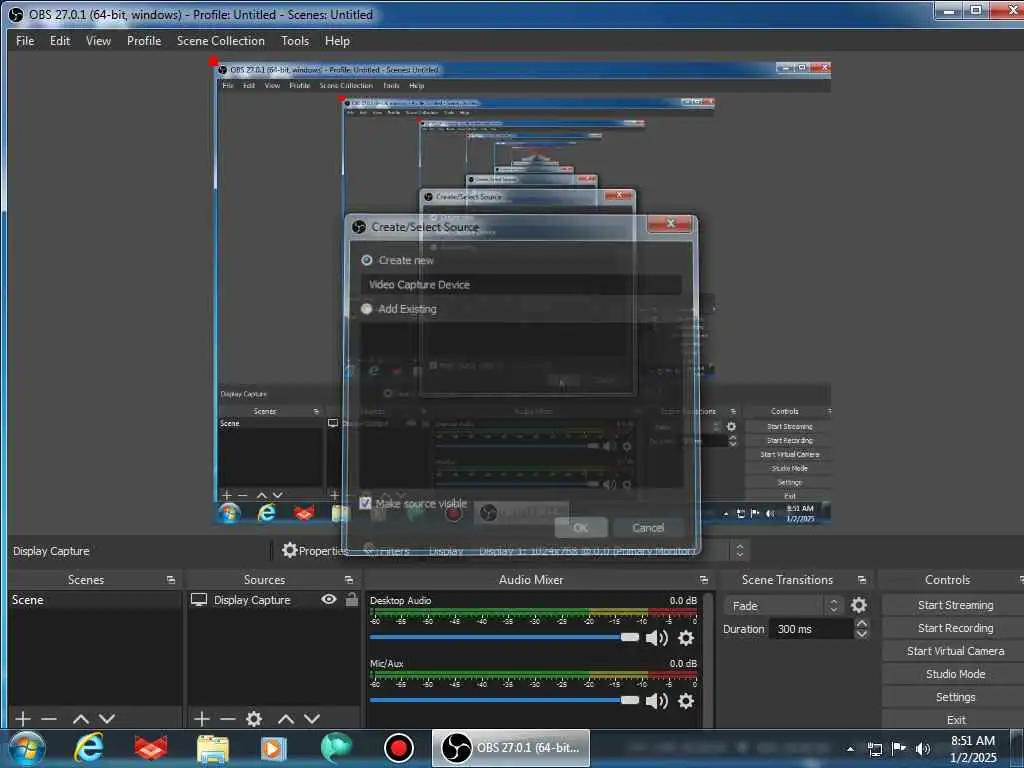Click the Duration 300 ms field
This screenshot has height=768, width=1024.
pos(812,629)
